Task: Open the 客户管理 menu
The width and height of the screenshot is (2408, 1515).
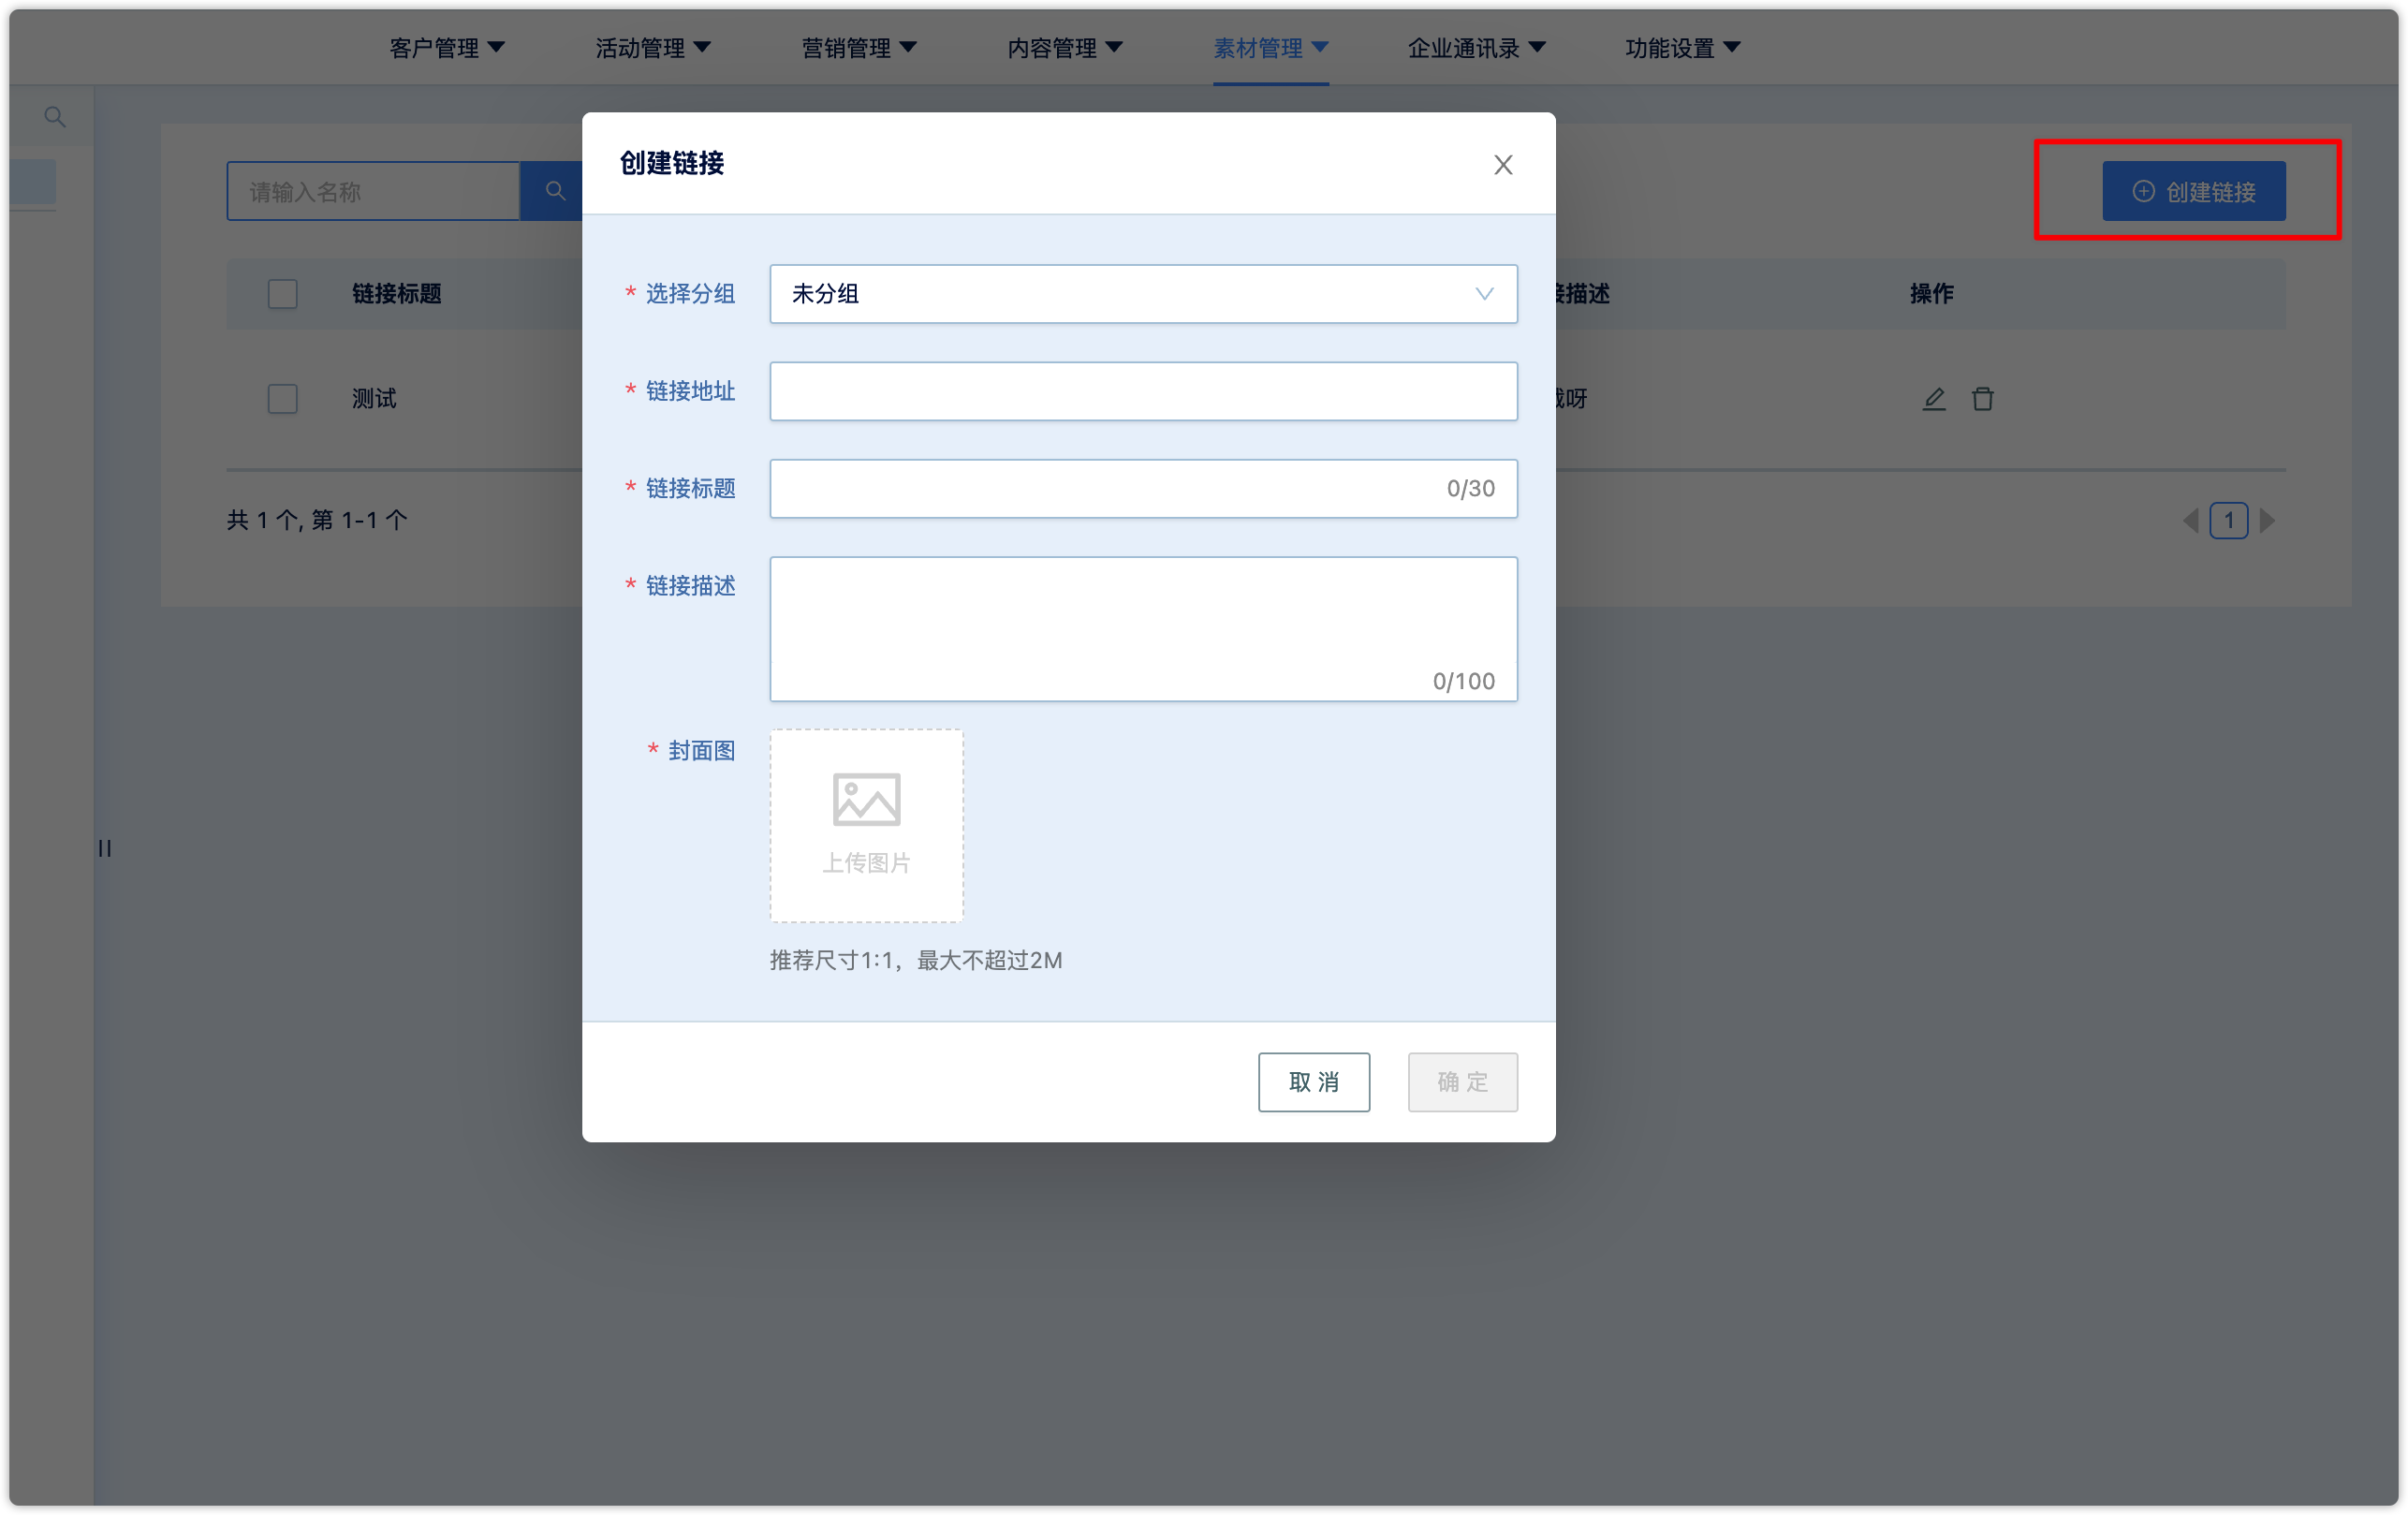Action: tap(447, 48)
